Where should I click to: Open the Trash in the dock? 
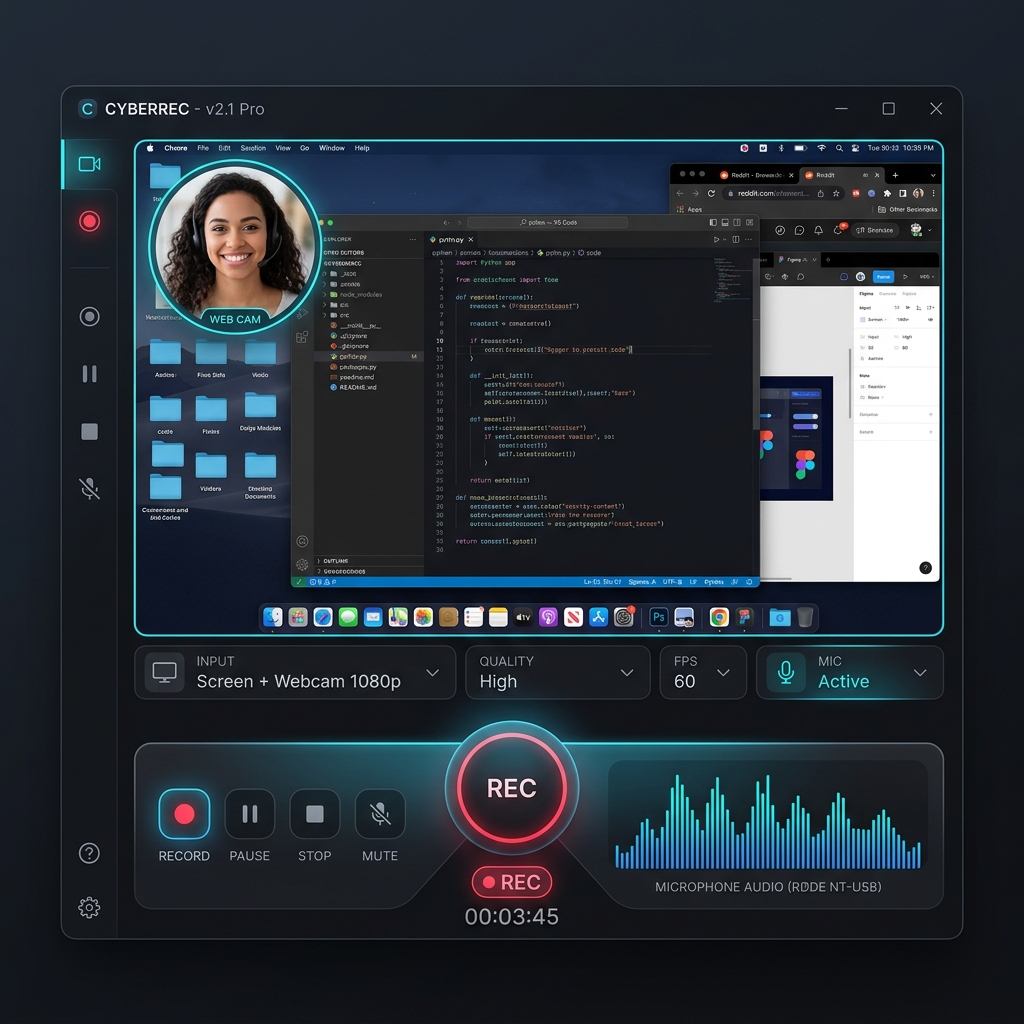tap(805, 617)
